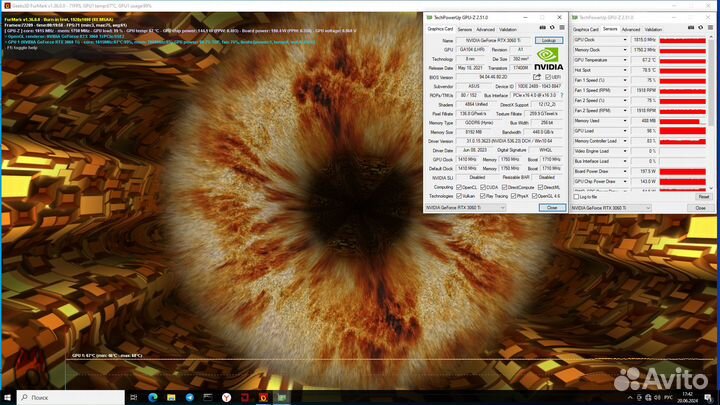Open the Windows Start menu
This screenshot has width=720, height=405.
click(7, 397)
